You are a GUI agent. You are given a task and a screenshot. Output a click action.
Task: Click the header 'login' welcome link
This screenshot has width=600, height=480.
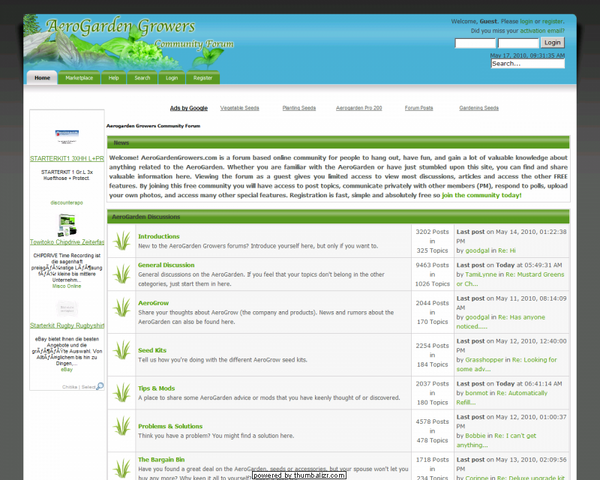(x=526, y=21)
